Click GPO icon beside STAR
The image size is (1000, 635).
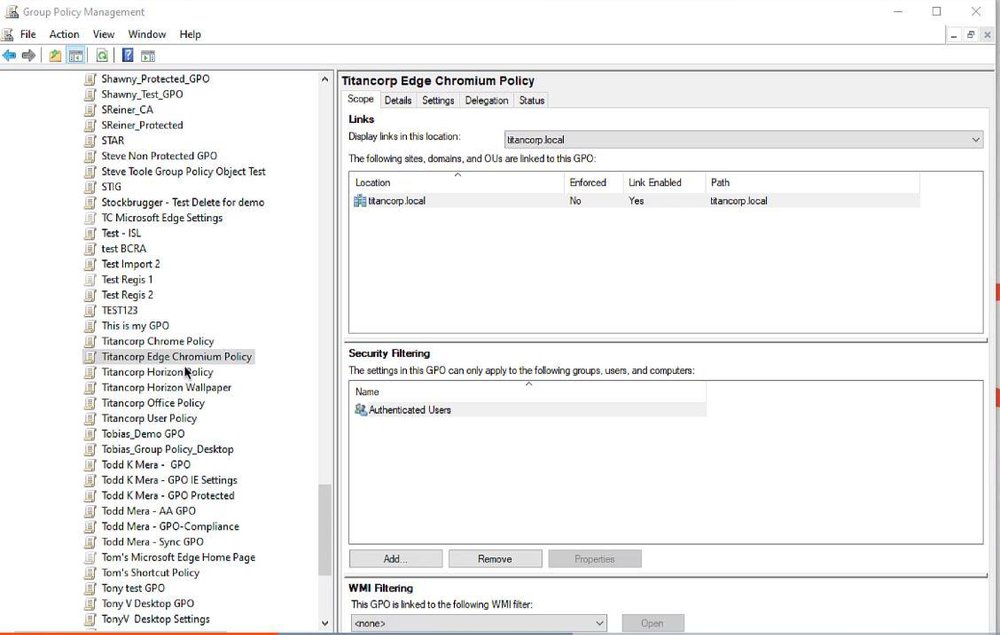click(x=91, y=141)
